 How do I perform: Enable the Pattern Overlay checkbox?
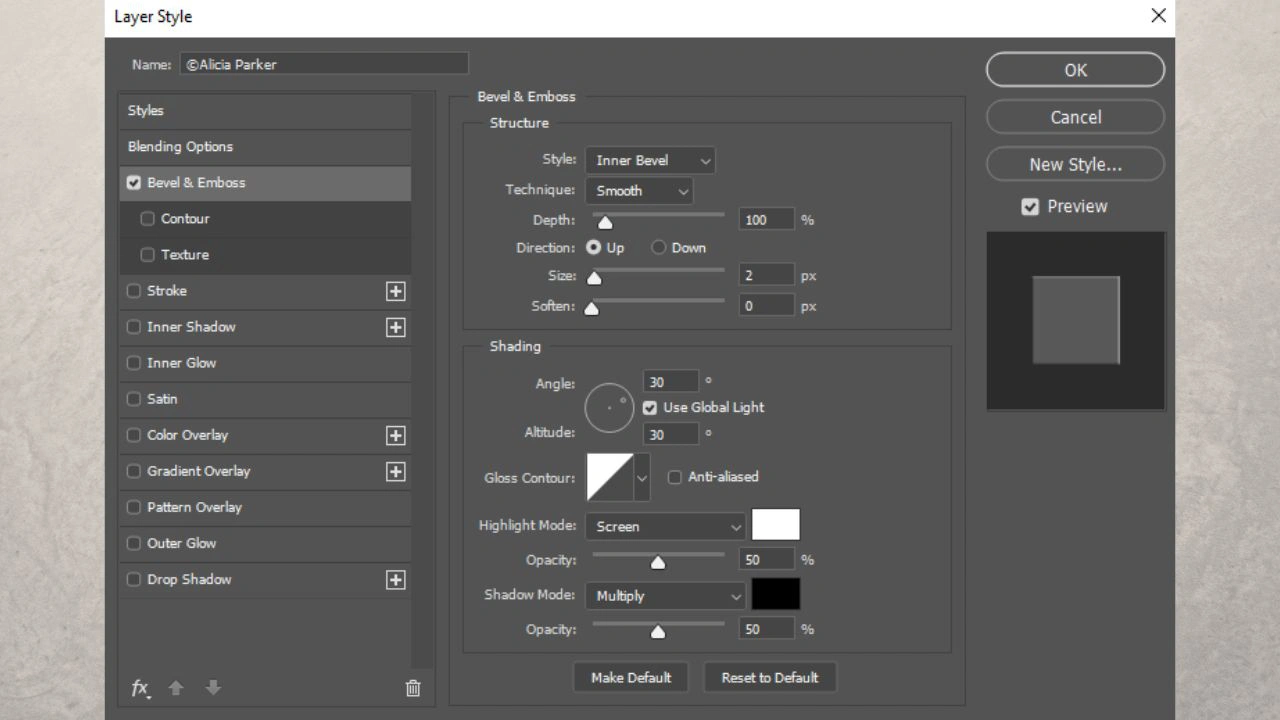tap(134, 507)
